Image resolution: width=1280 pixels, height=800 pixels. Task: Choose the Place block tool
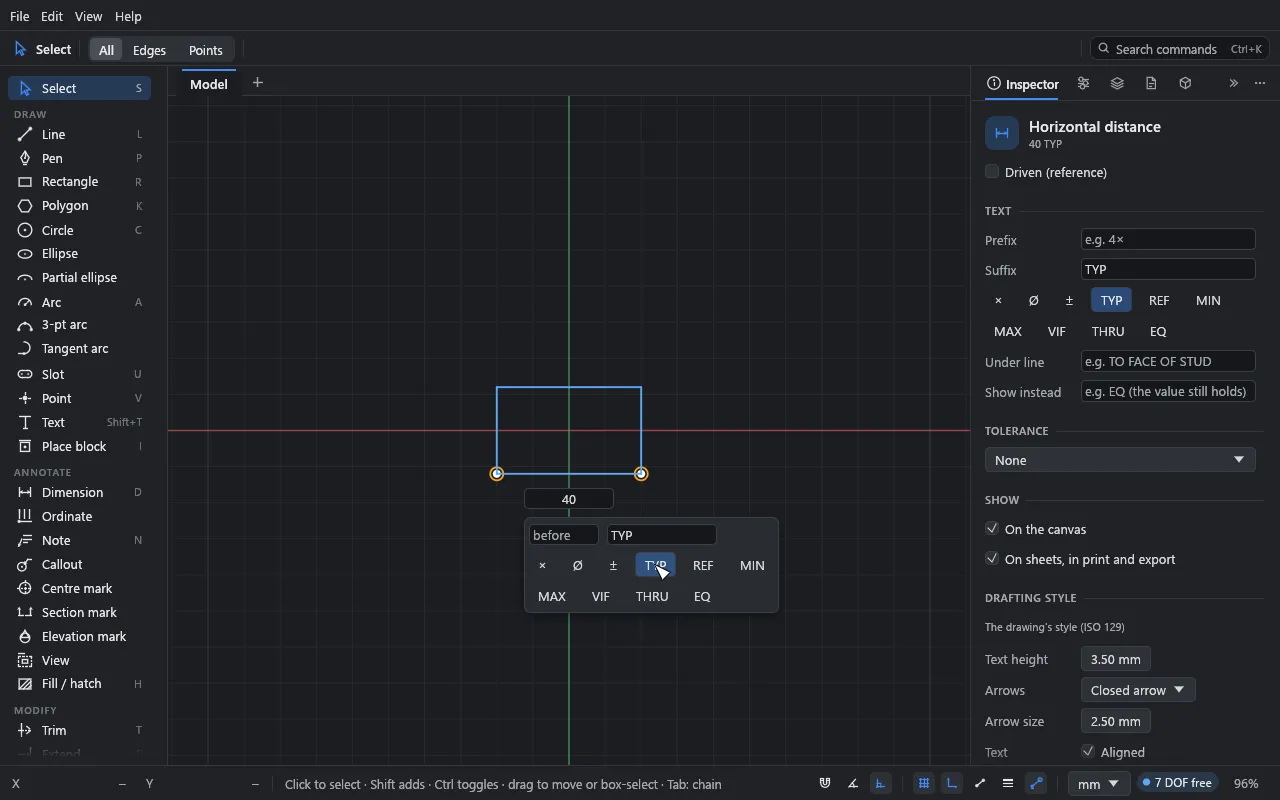pyautogui.click(x=80, y=446)
